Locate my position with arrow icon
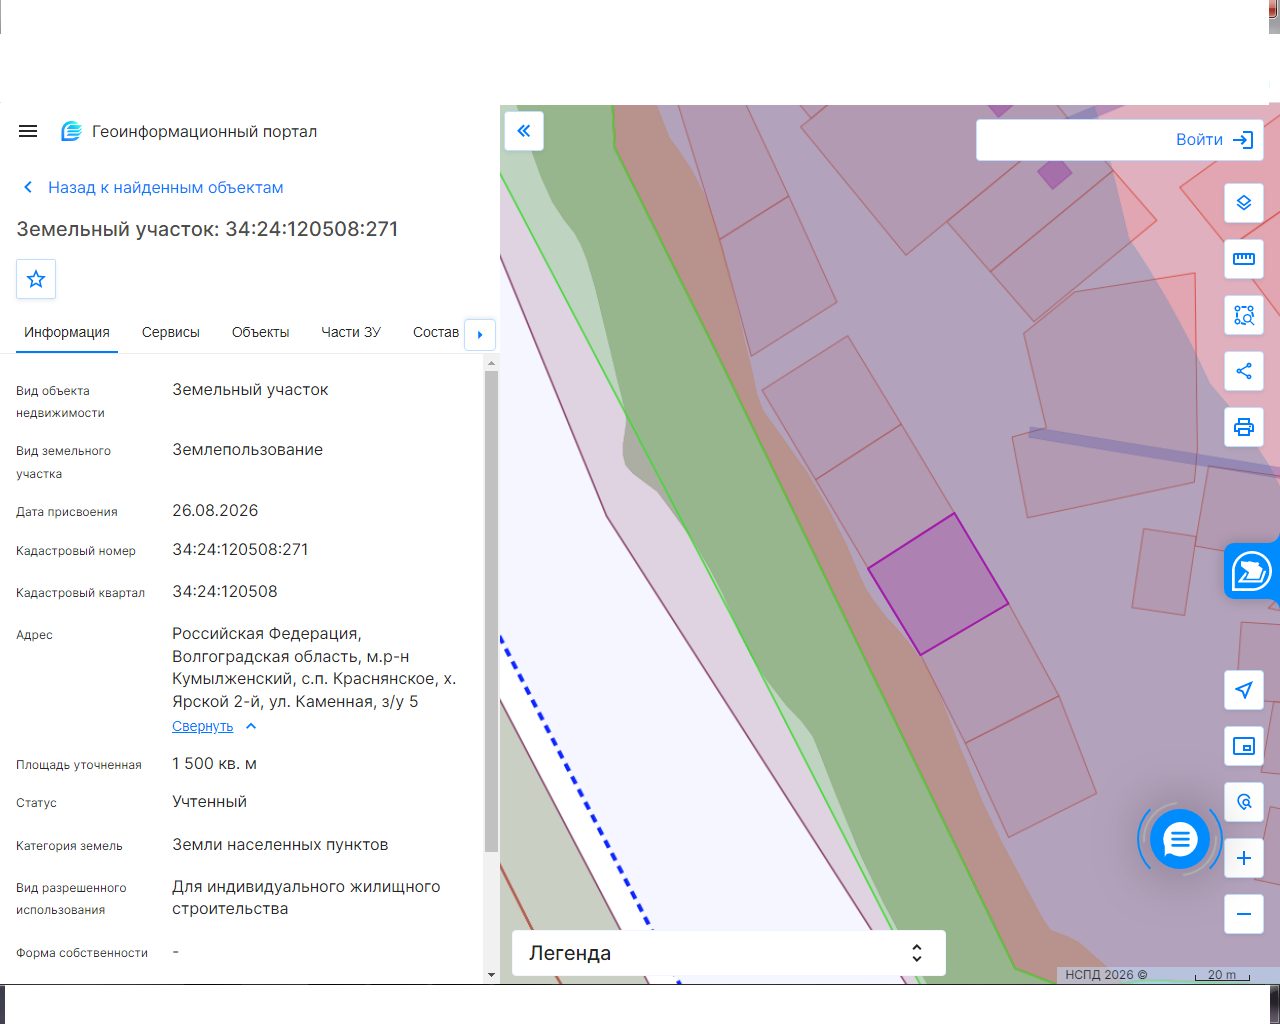This screenshot has width=1280, height=1024. [x=1244, y=690]
